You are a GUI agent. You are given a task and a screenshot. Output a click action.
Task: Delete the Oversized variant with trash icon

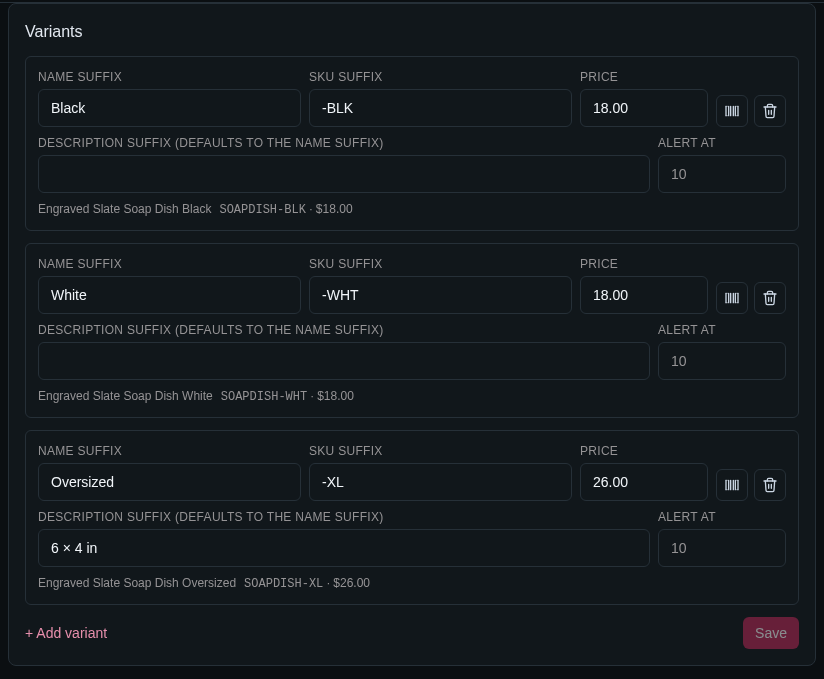point(769,485)
